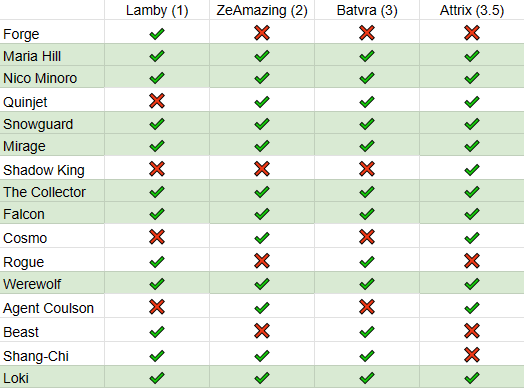Click the red X for Forge under ZeAmazing
This screenshot has height=388, width=524.
coord(262,33)
